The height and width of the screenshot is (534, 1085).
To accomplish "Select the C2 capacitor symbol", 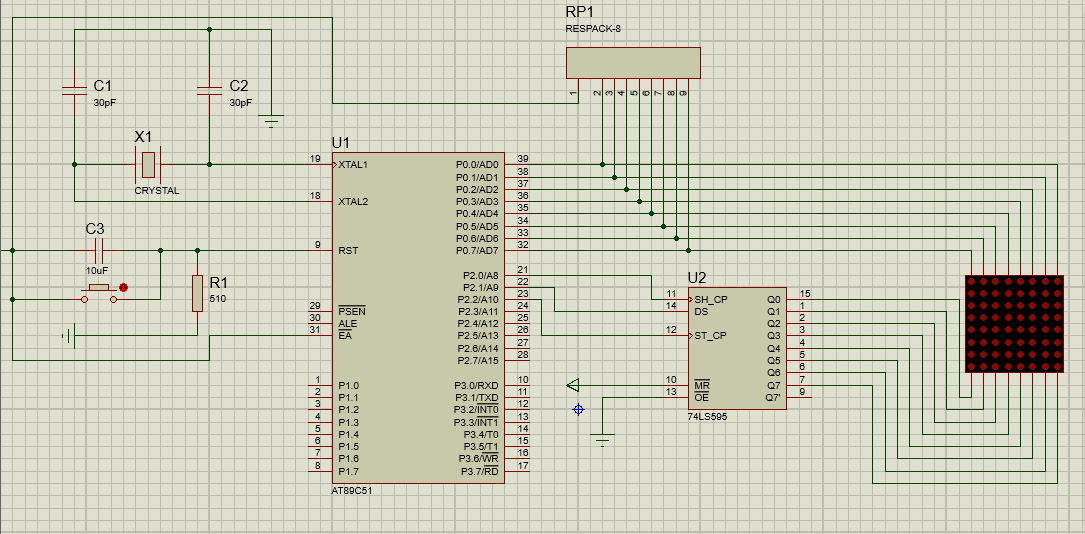I will (x=210, y=91).
